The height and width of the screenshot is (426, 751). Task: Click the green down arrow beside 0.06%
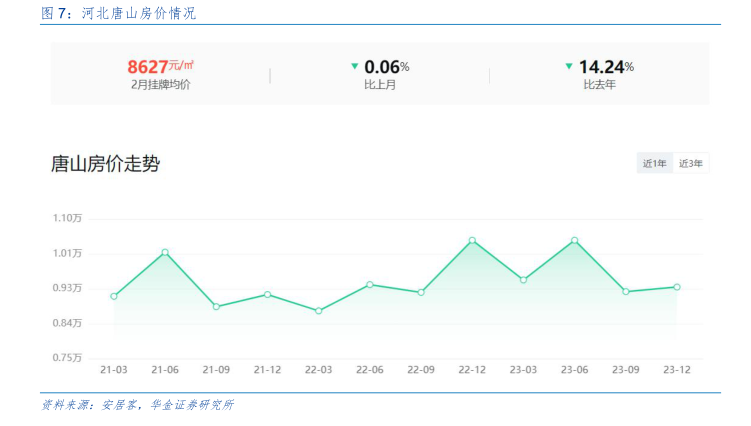[x=354, y=66]
